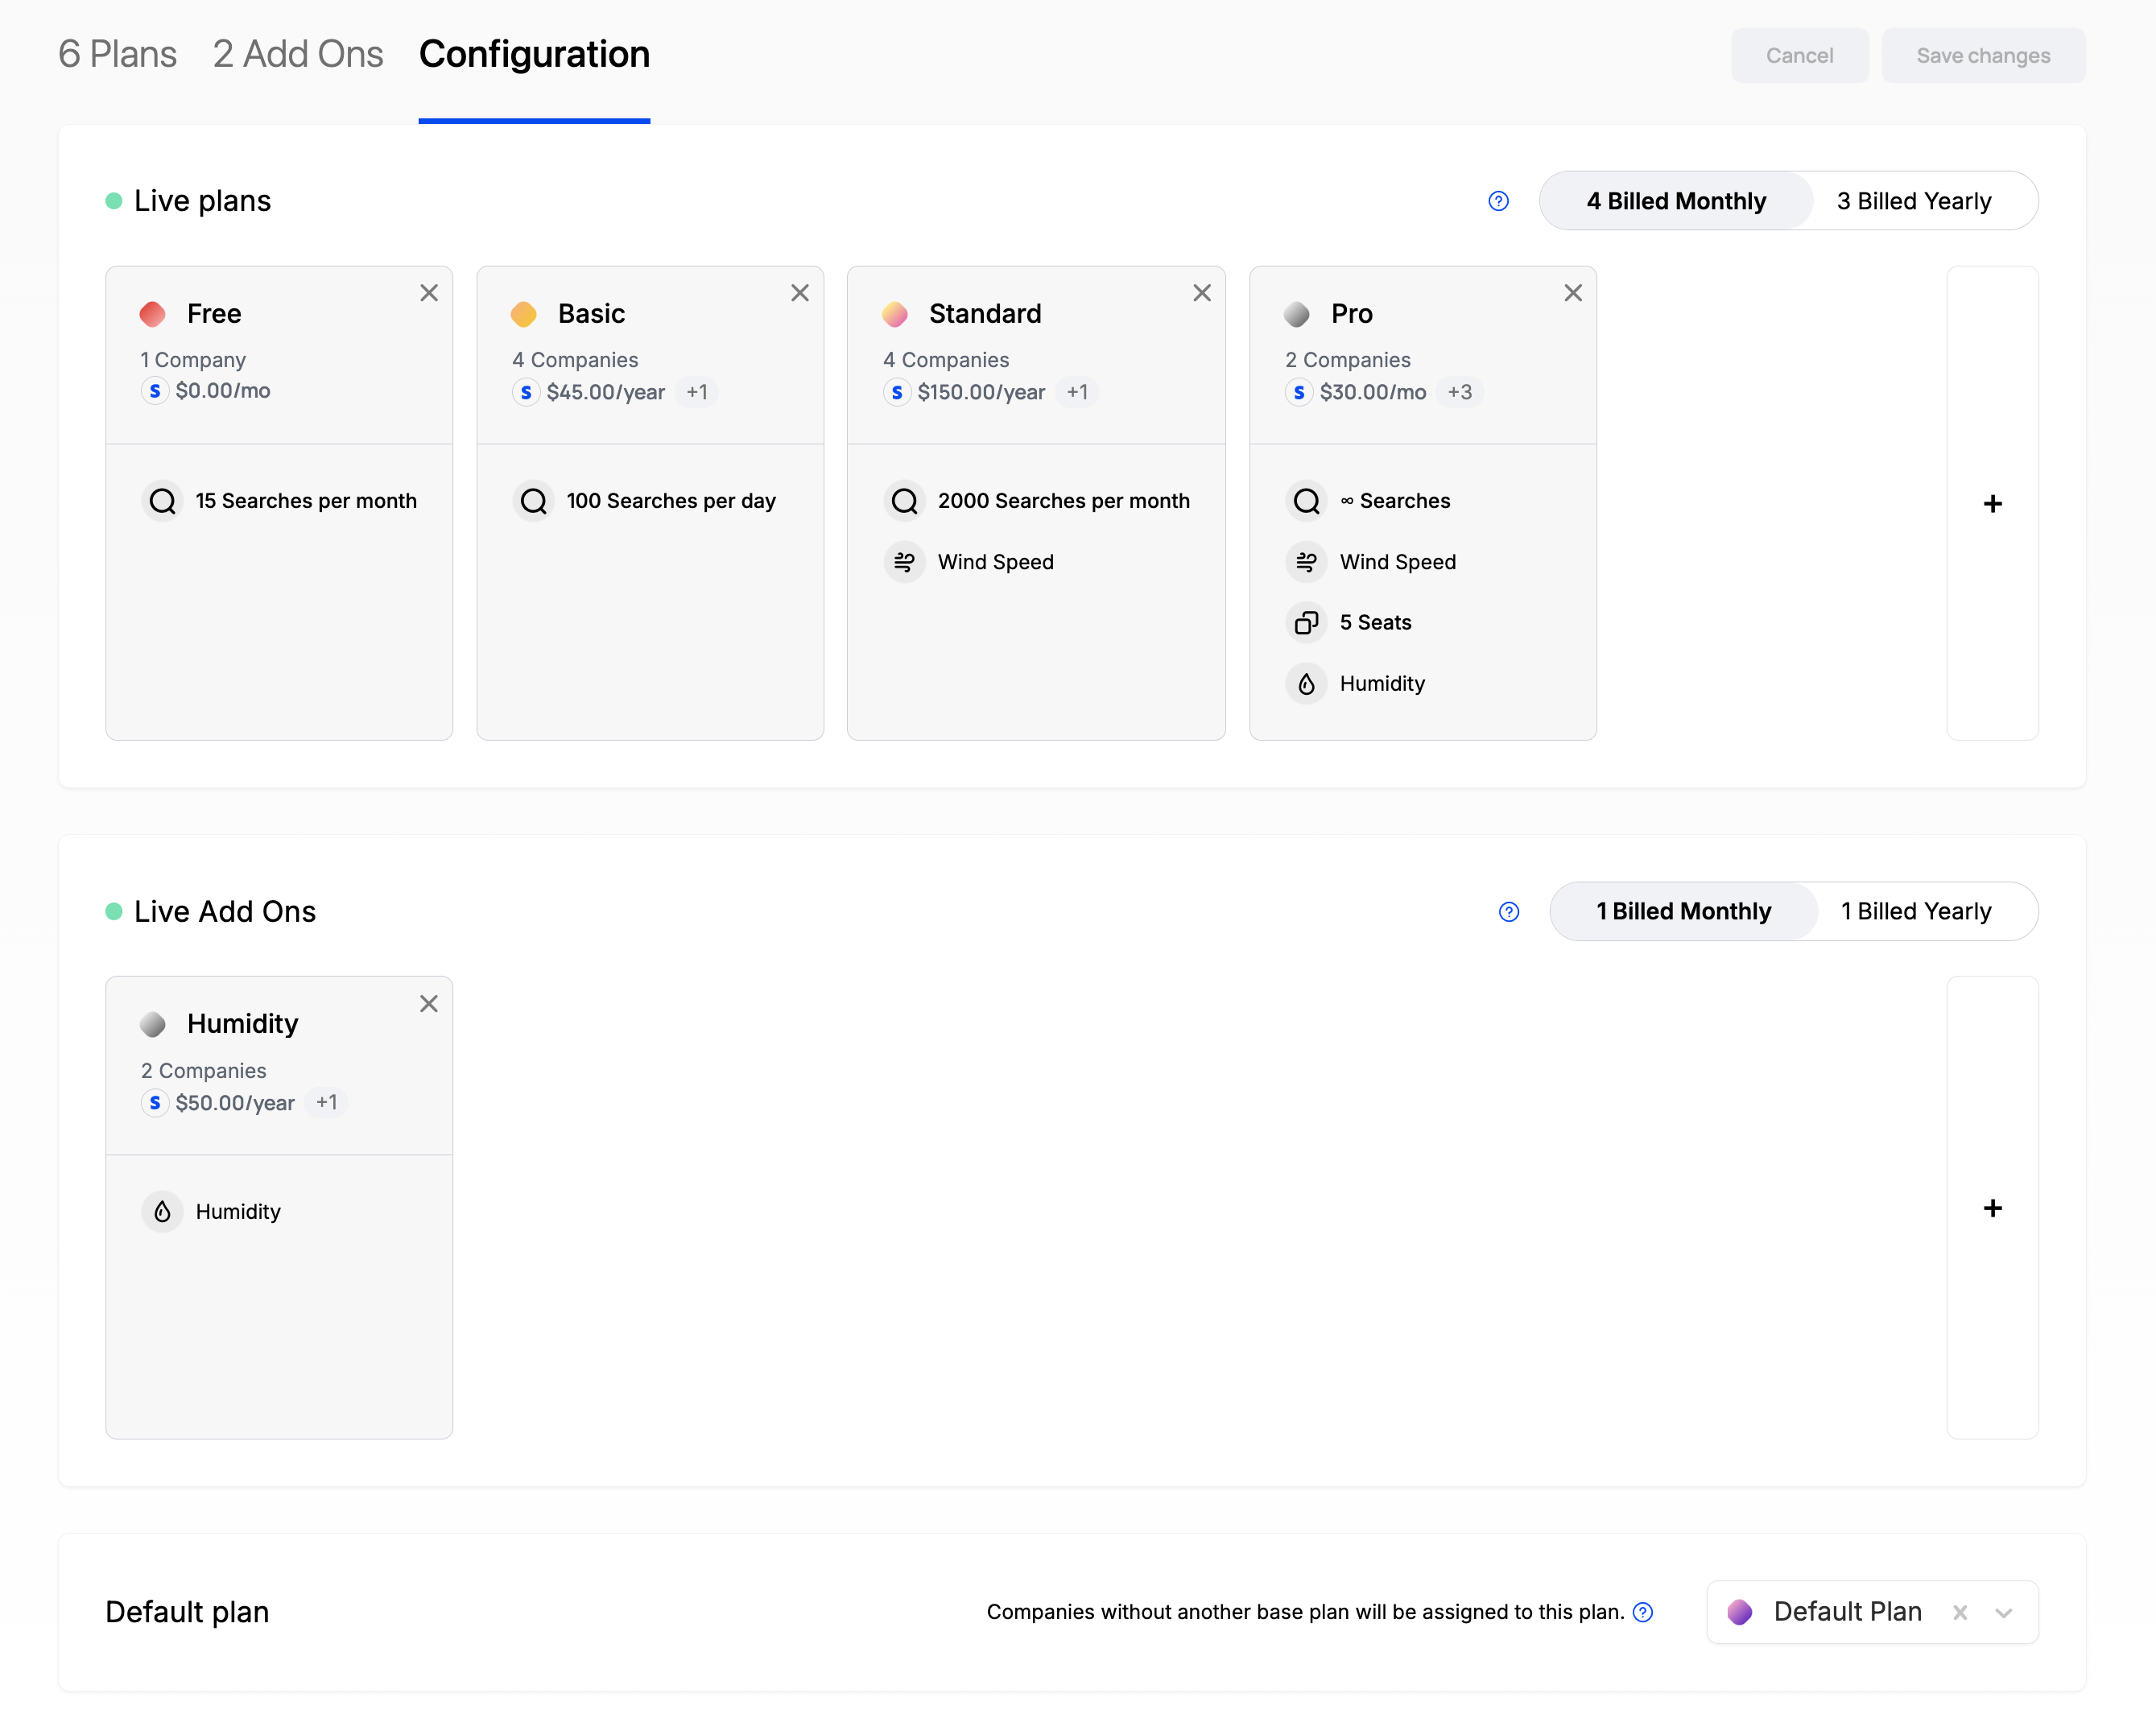
Task: Clear the Default Plan selection
Action: tap(1959, 1613)
